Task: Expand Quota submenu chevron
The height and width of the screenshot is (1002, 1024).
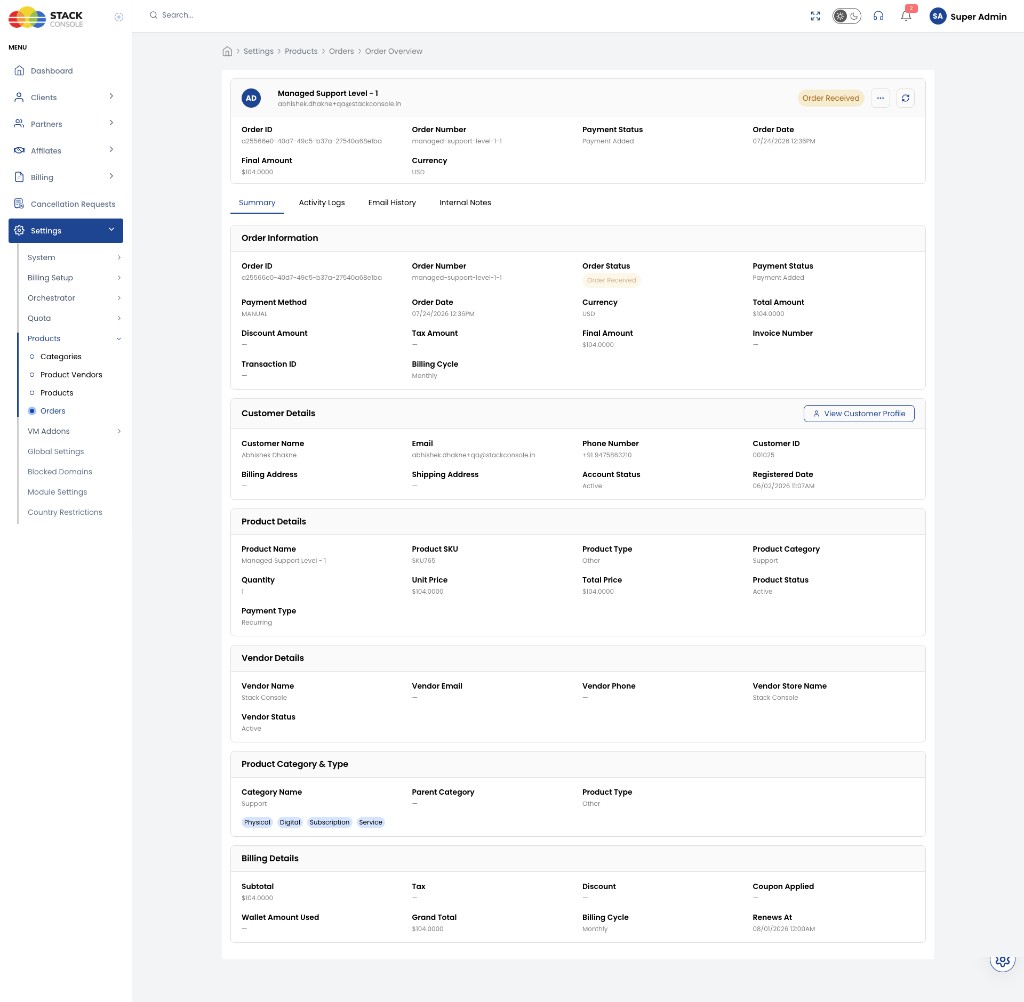Action: click(119, 318)
